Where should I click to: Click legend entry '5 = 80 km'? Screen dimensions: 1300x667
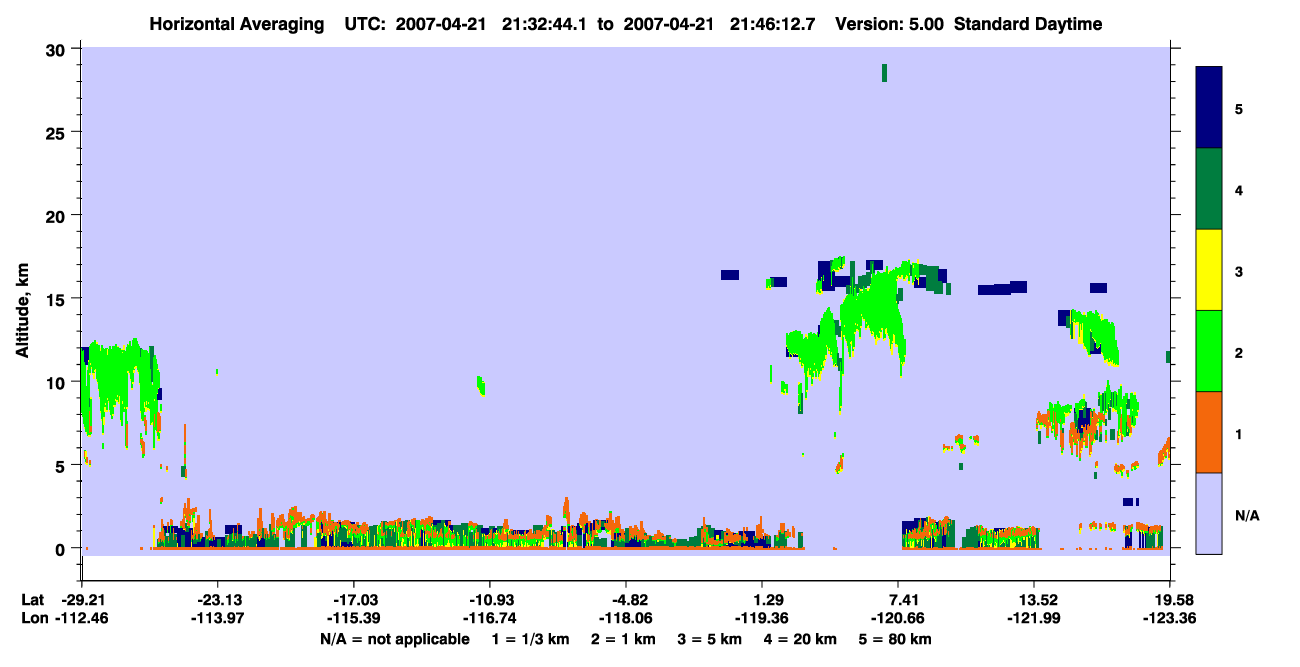click(x=896, y=639)
